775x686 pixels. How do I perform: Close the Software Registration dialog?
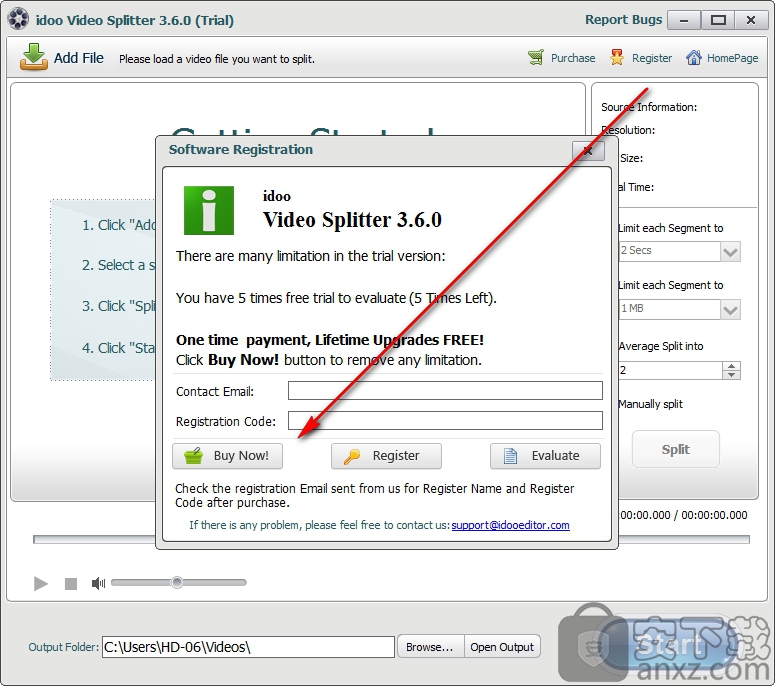point(588,151)
